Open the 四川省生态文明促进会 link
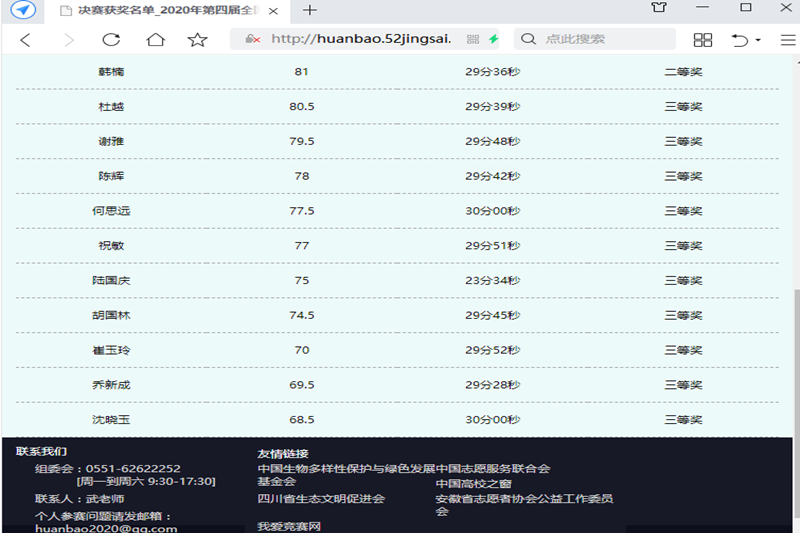 coord(321,499)
